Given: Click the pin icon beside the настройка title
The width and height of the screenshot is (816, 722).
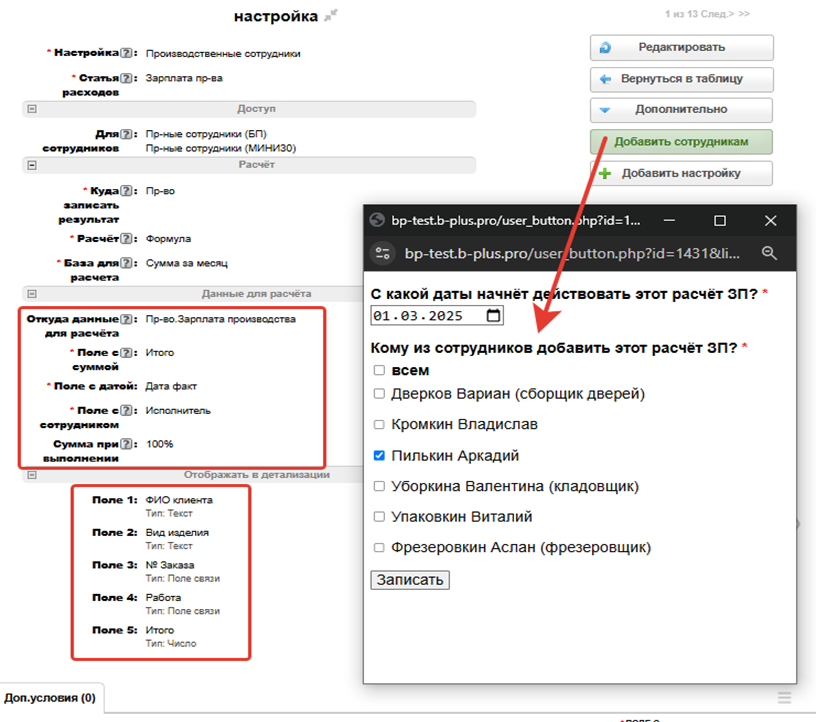Looking at the screenshot, I should click(331, 15).
